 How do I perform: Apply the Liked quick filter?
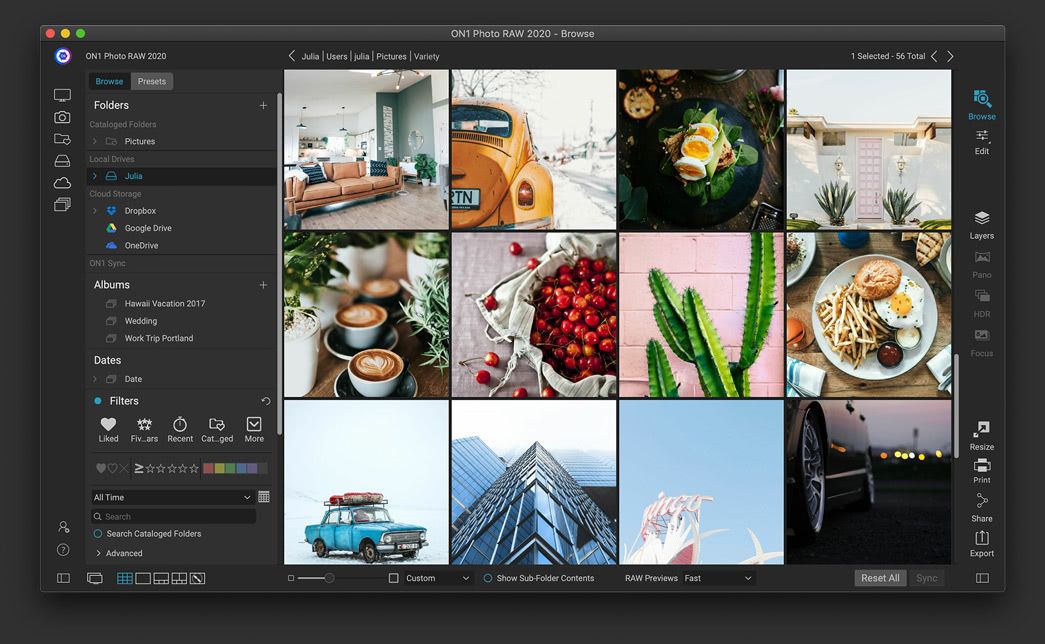coord(108,430)
